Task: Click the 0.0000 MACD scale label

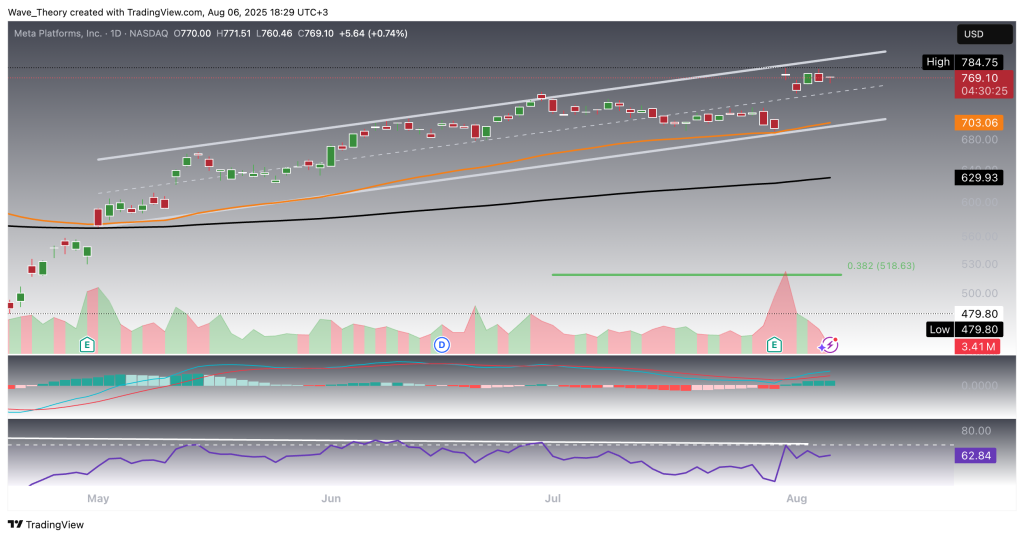Action: point(979,385)
